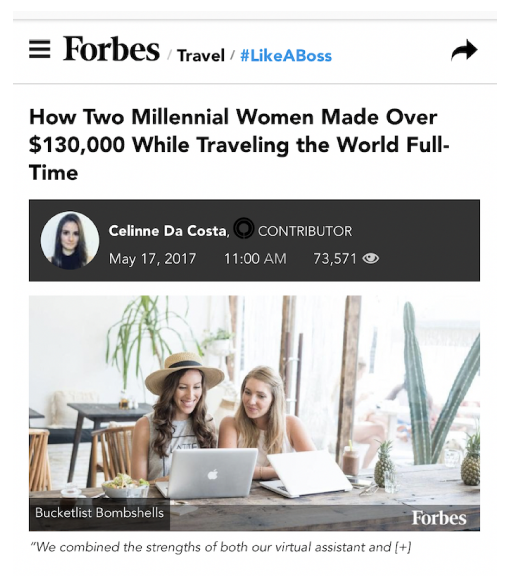510x577 pixels.
Task: Click the contributor circle badge icon
Action: (244, 228)
